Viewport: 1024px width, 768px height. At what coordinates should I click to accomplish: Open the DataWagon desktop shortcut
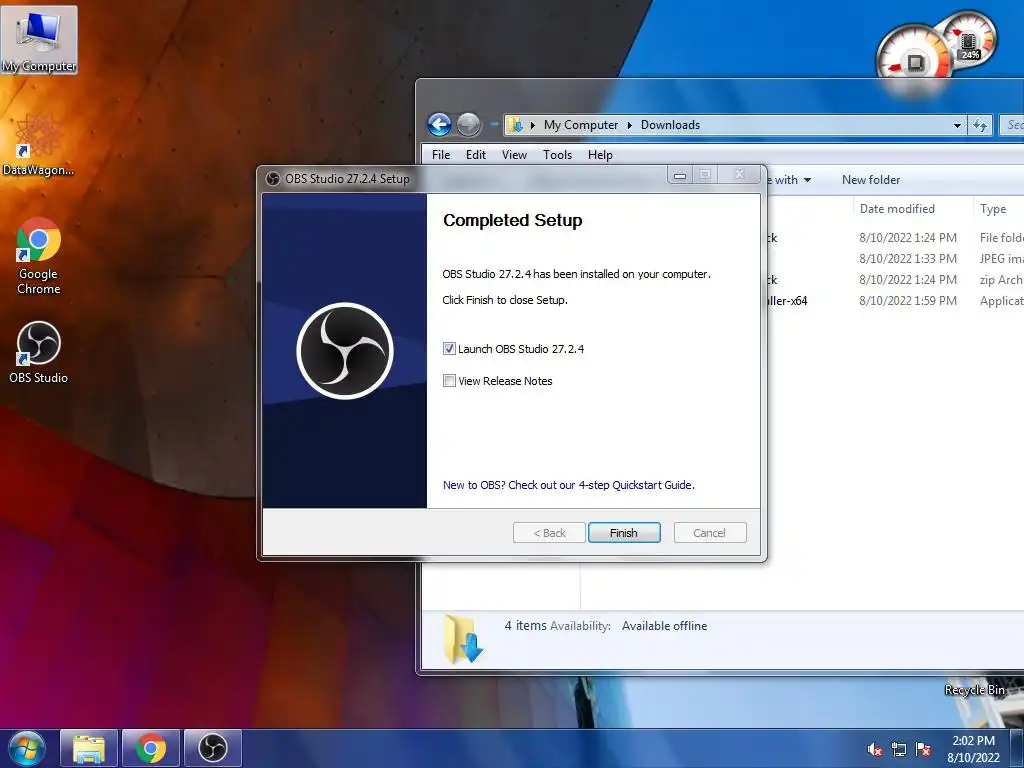[38, 145]
